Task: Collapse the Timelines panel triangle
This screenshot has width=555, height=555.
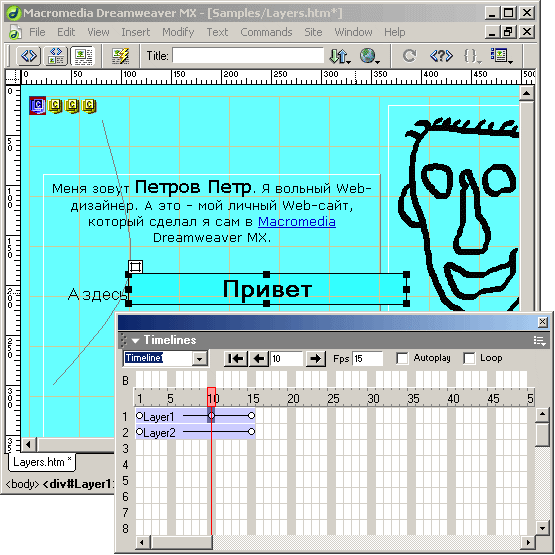Action: pos(135,341)
